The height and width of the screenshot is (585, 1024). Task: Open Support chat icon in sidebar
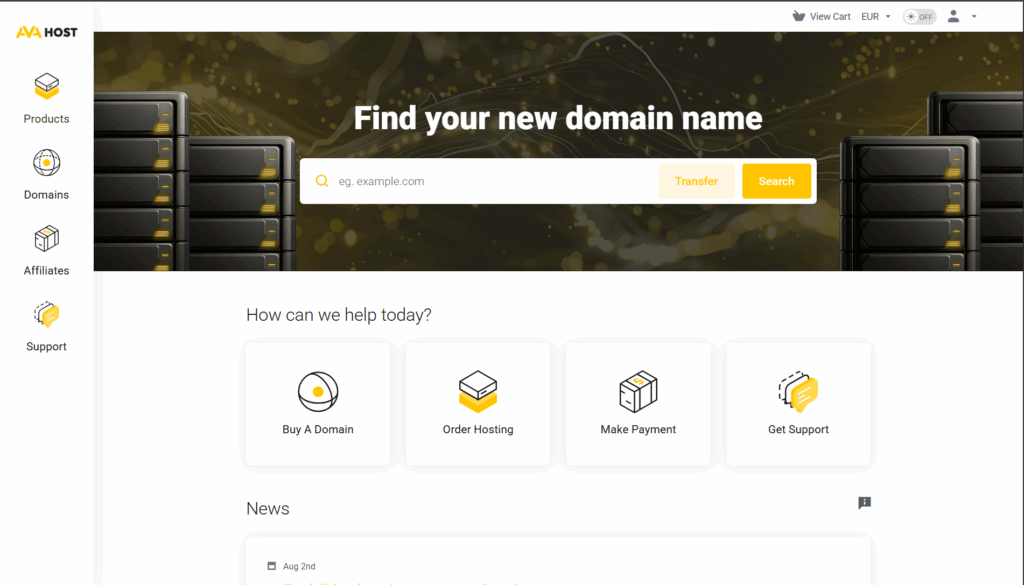click(47, 315)
